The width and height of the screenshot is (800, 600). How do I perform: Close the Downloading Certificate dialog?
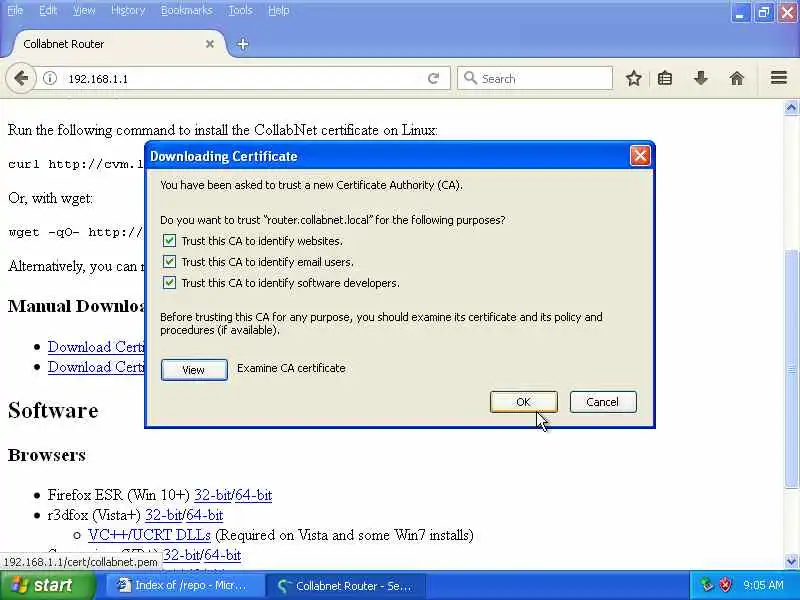(640, 156)
